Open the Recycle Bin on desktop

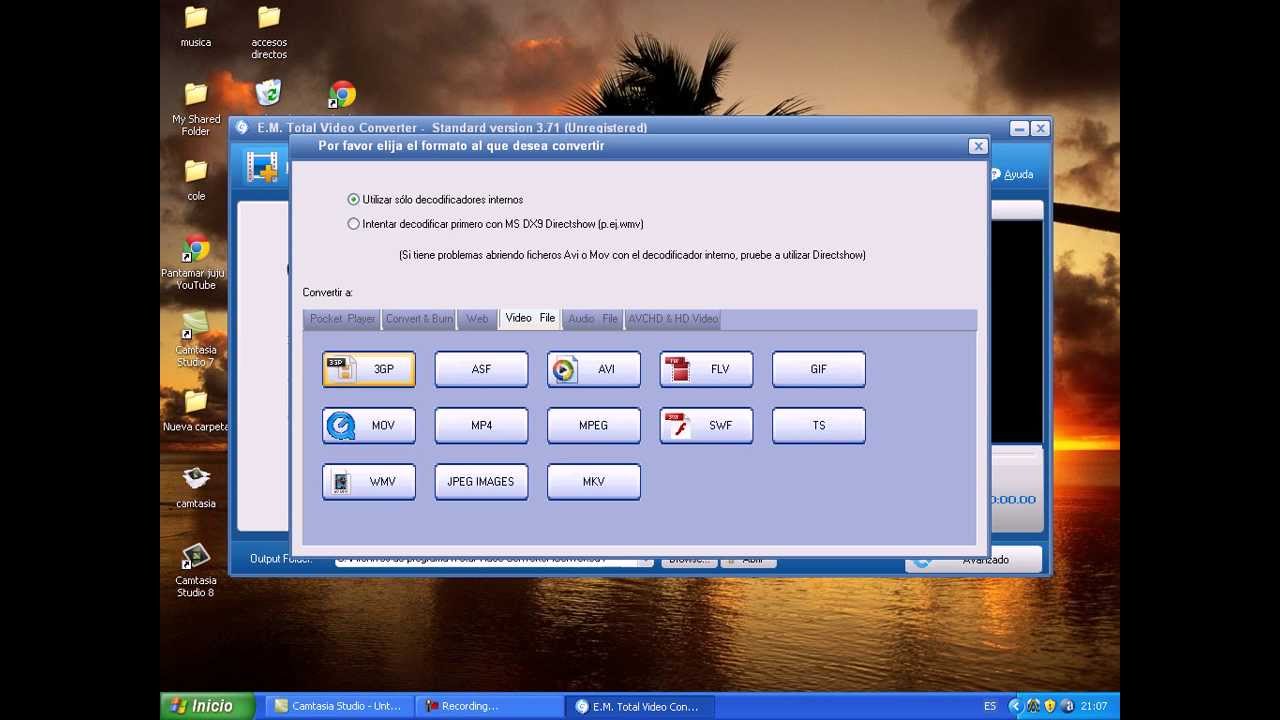[x=268, y=94]
